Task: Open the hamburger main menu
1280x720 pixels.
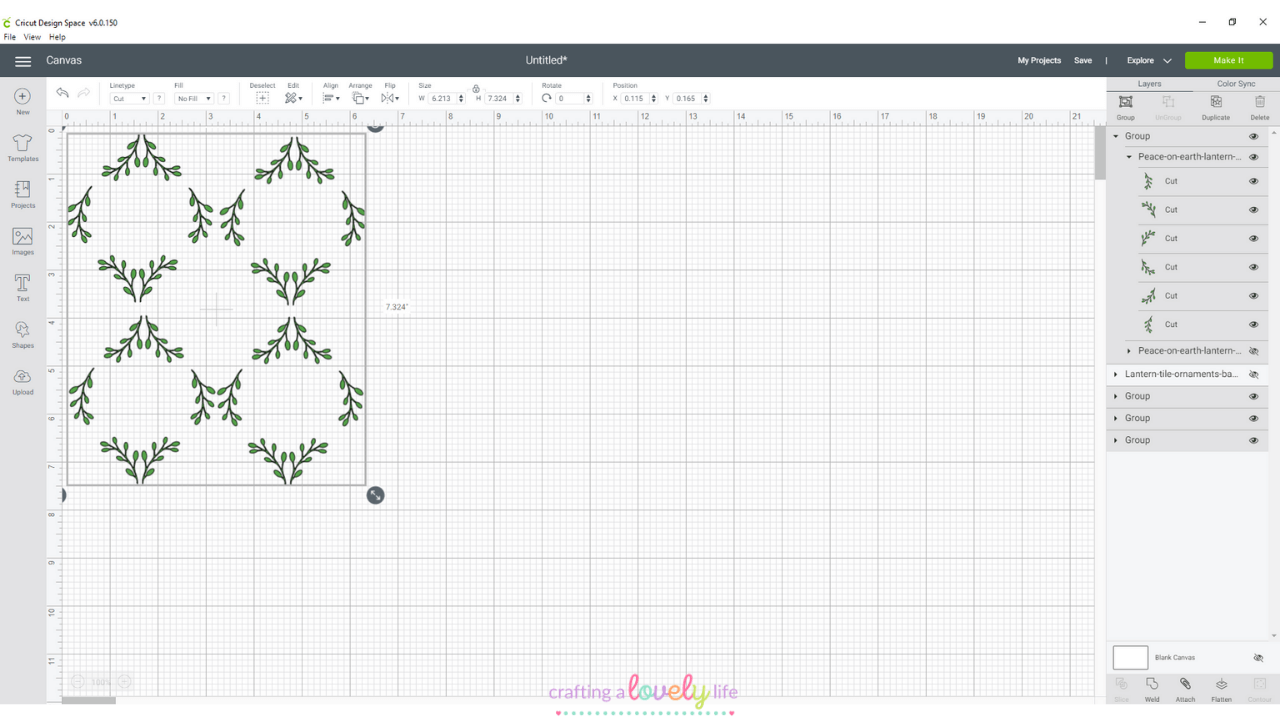Action: (23, 61)
